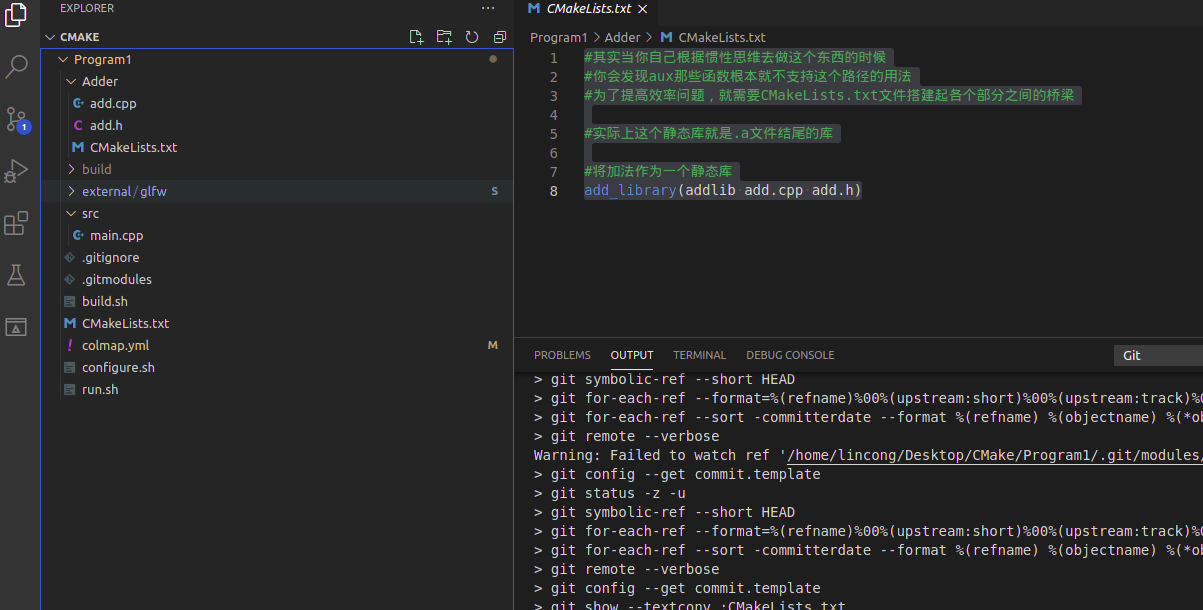
Task: Click CMake icon in breadcrumb CMakeLists.txt
Action: click(x=666, y=37)
